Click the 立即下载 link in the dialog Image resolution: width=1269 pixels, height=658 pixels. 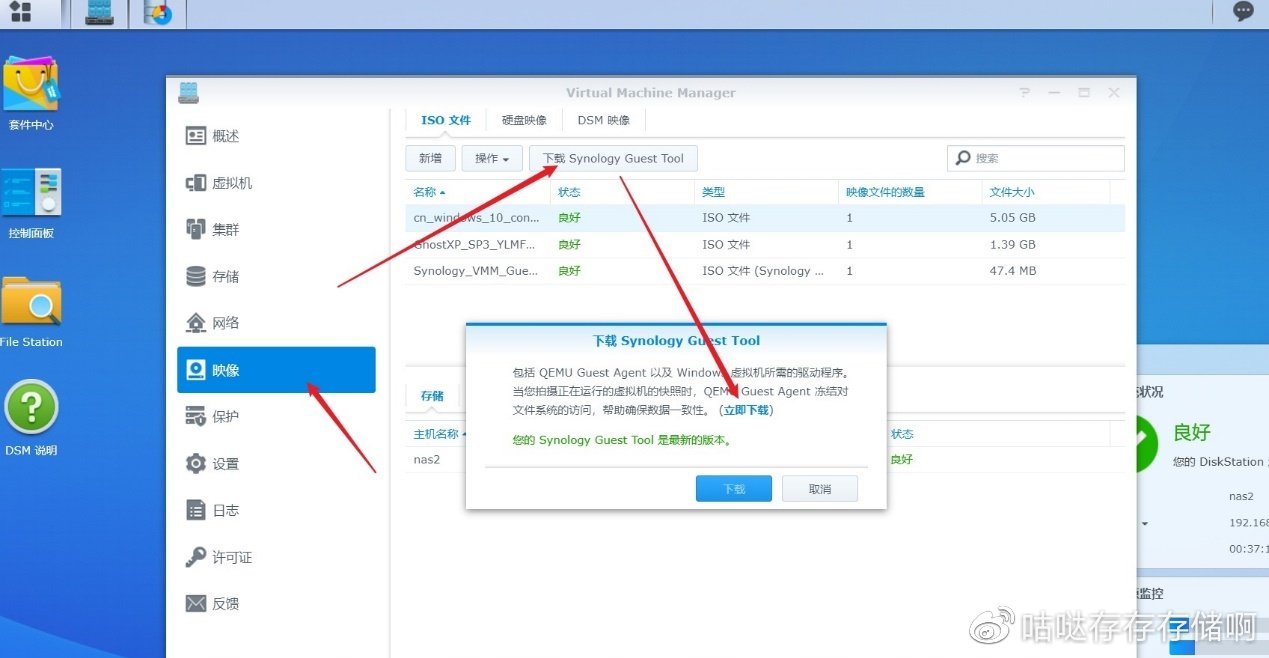(x=748, y=410)
